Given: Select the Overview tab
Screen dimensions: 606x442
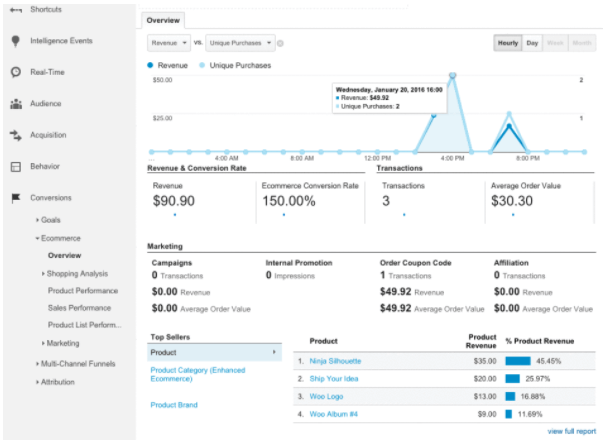Looking at the screenshot, I should 161,19.
